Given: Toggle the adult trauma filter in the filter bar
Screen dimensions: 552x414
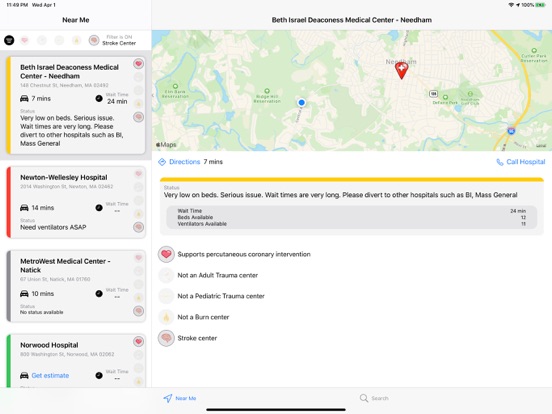Looking at the screenshot, I should [x=42, y=40].
